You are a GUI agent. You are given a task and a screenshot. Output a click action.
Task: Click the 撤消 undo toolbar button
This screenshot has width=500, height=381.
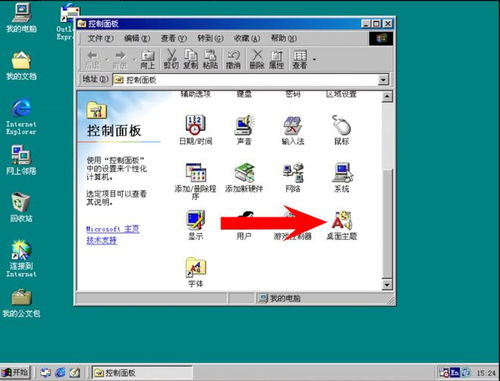(x=233, y=59)
